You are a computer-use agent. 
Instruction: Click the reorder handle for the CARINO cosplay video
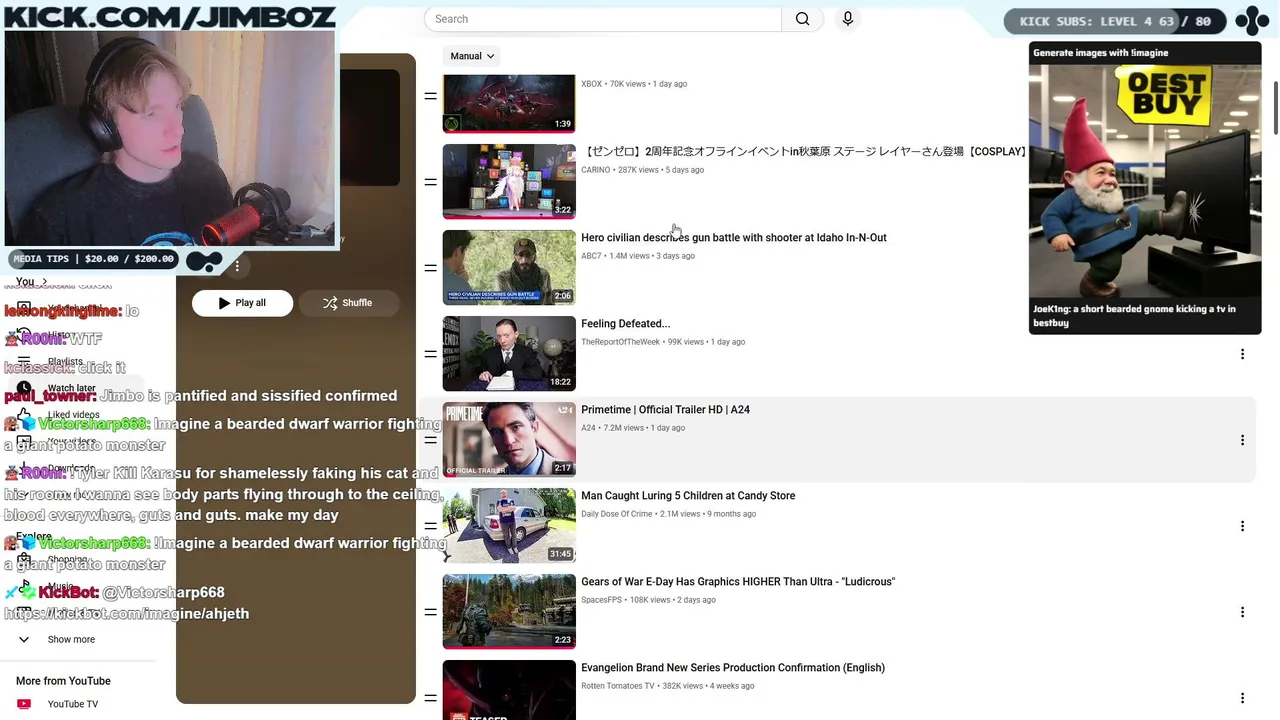pyautogui.click(x=430, y=182)
